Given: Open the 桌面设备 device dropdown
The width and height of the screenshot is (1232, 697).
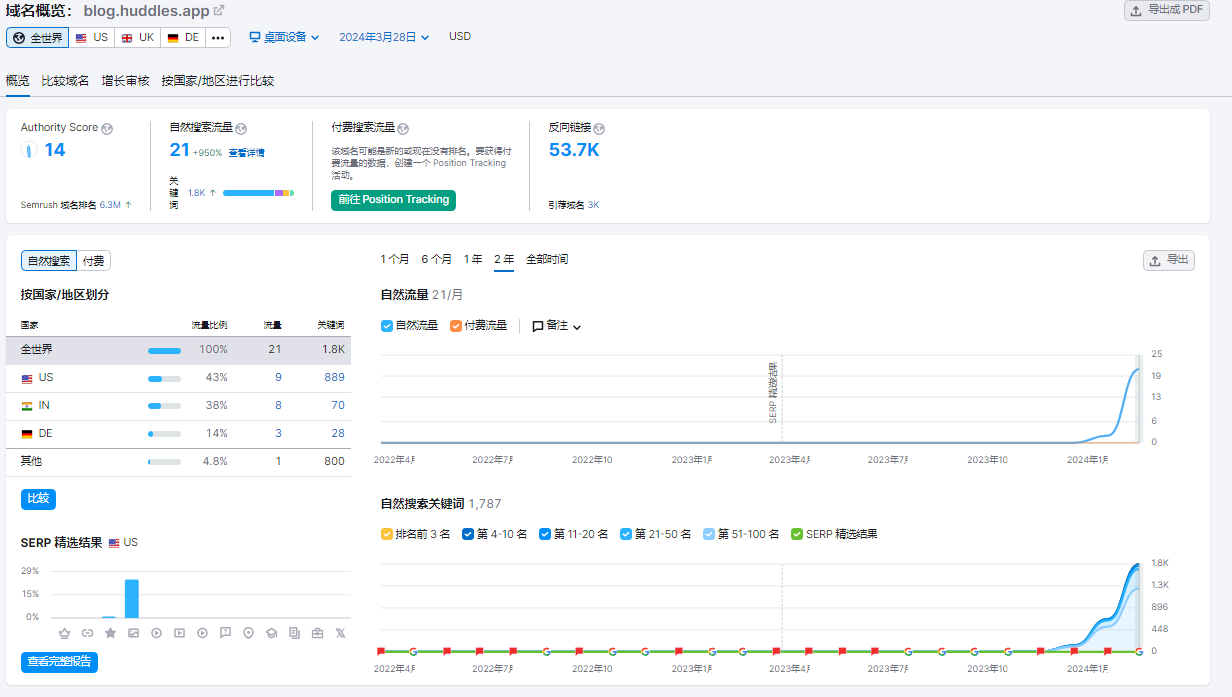Looking at the screenshot, I should click(284, 37).
